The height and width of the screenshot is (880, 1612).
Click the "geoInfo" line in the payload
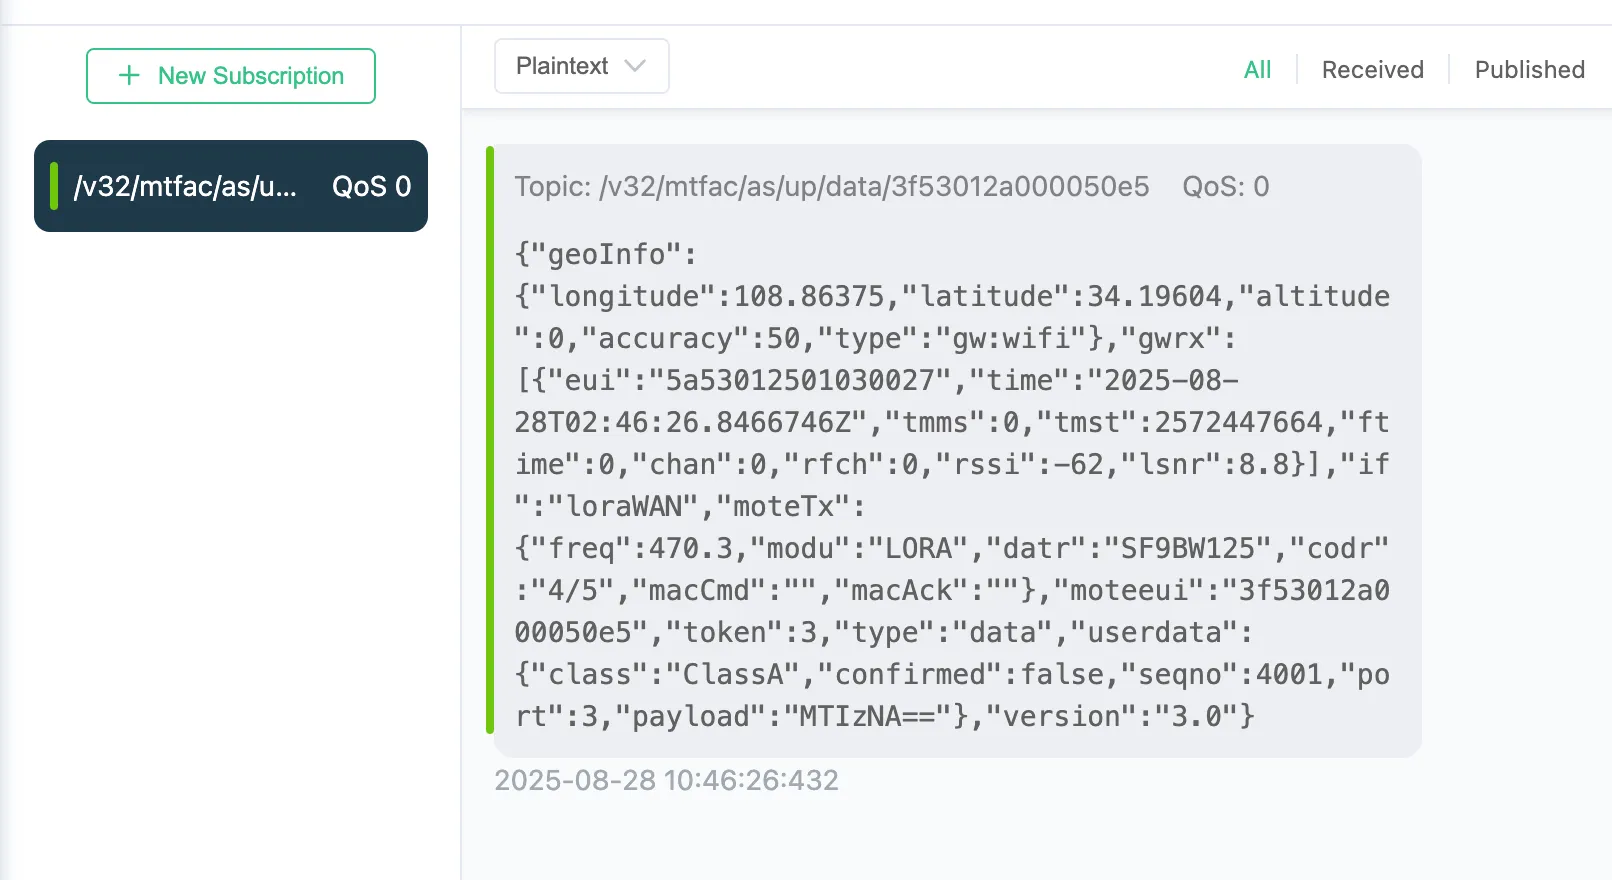[x=606, y=254]
